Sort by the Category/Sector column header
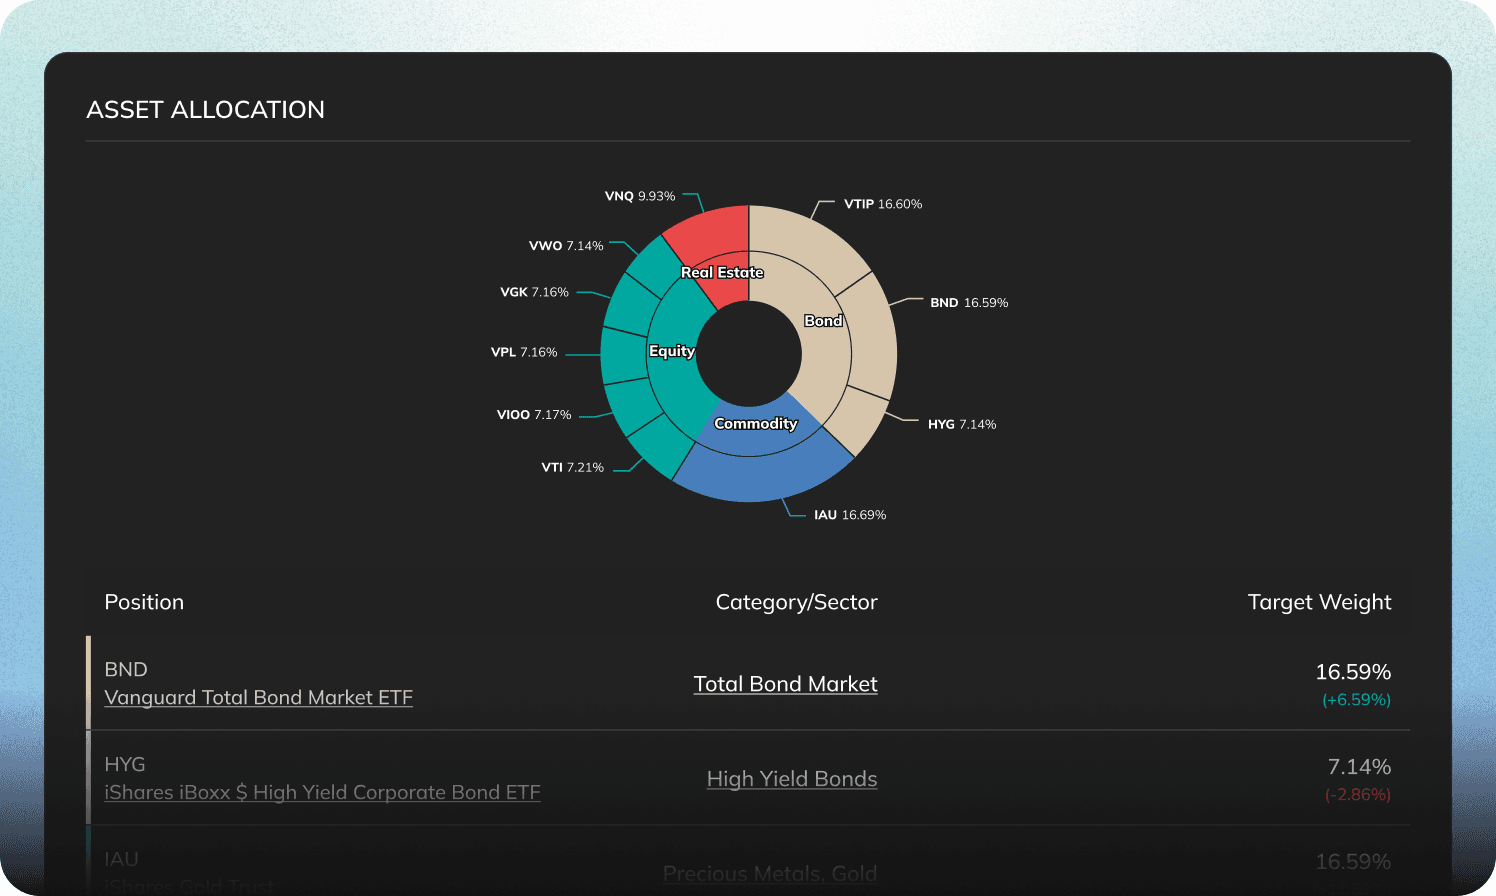Screen dimensions: 1496x896 (x=796, y=602)
